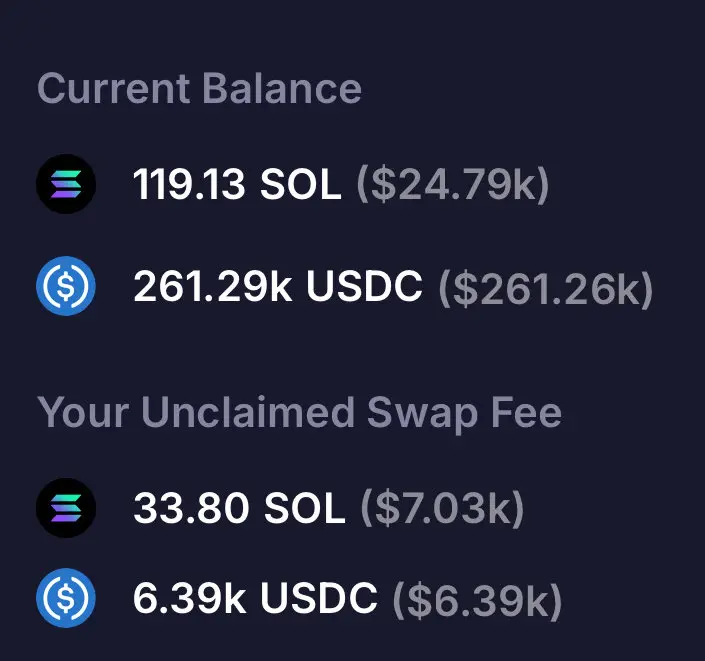Click the 261.29k balance number

214,288
